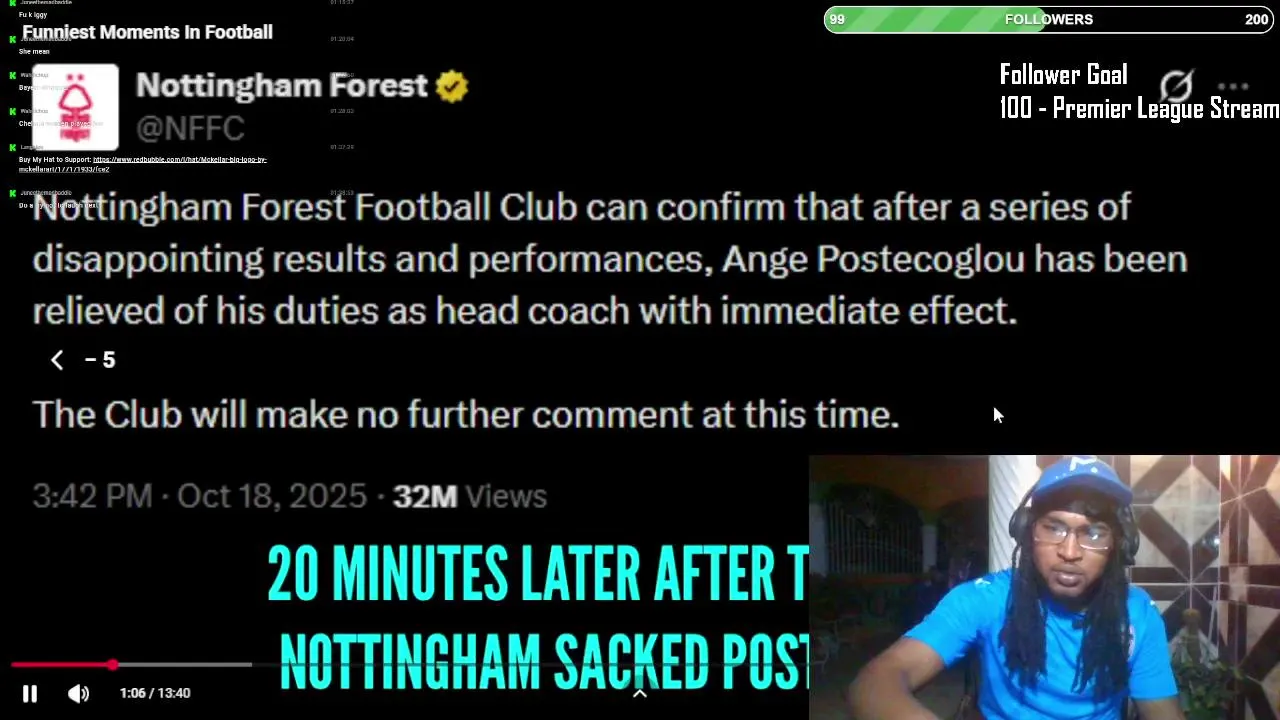Image resolution: width=1280 pixels, height=720 pixels.
Task: Open the @NFFC handle
Action: 190,128
